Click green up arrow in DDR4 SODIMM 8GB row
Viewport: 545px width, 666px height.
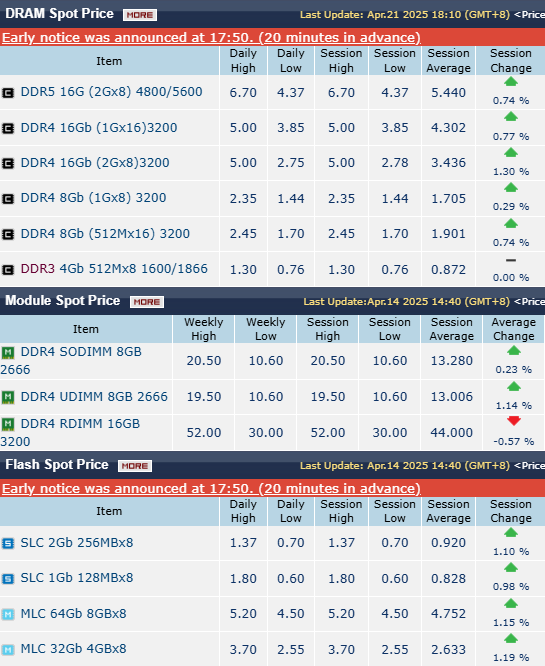click(x=514, y=350)
